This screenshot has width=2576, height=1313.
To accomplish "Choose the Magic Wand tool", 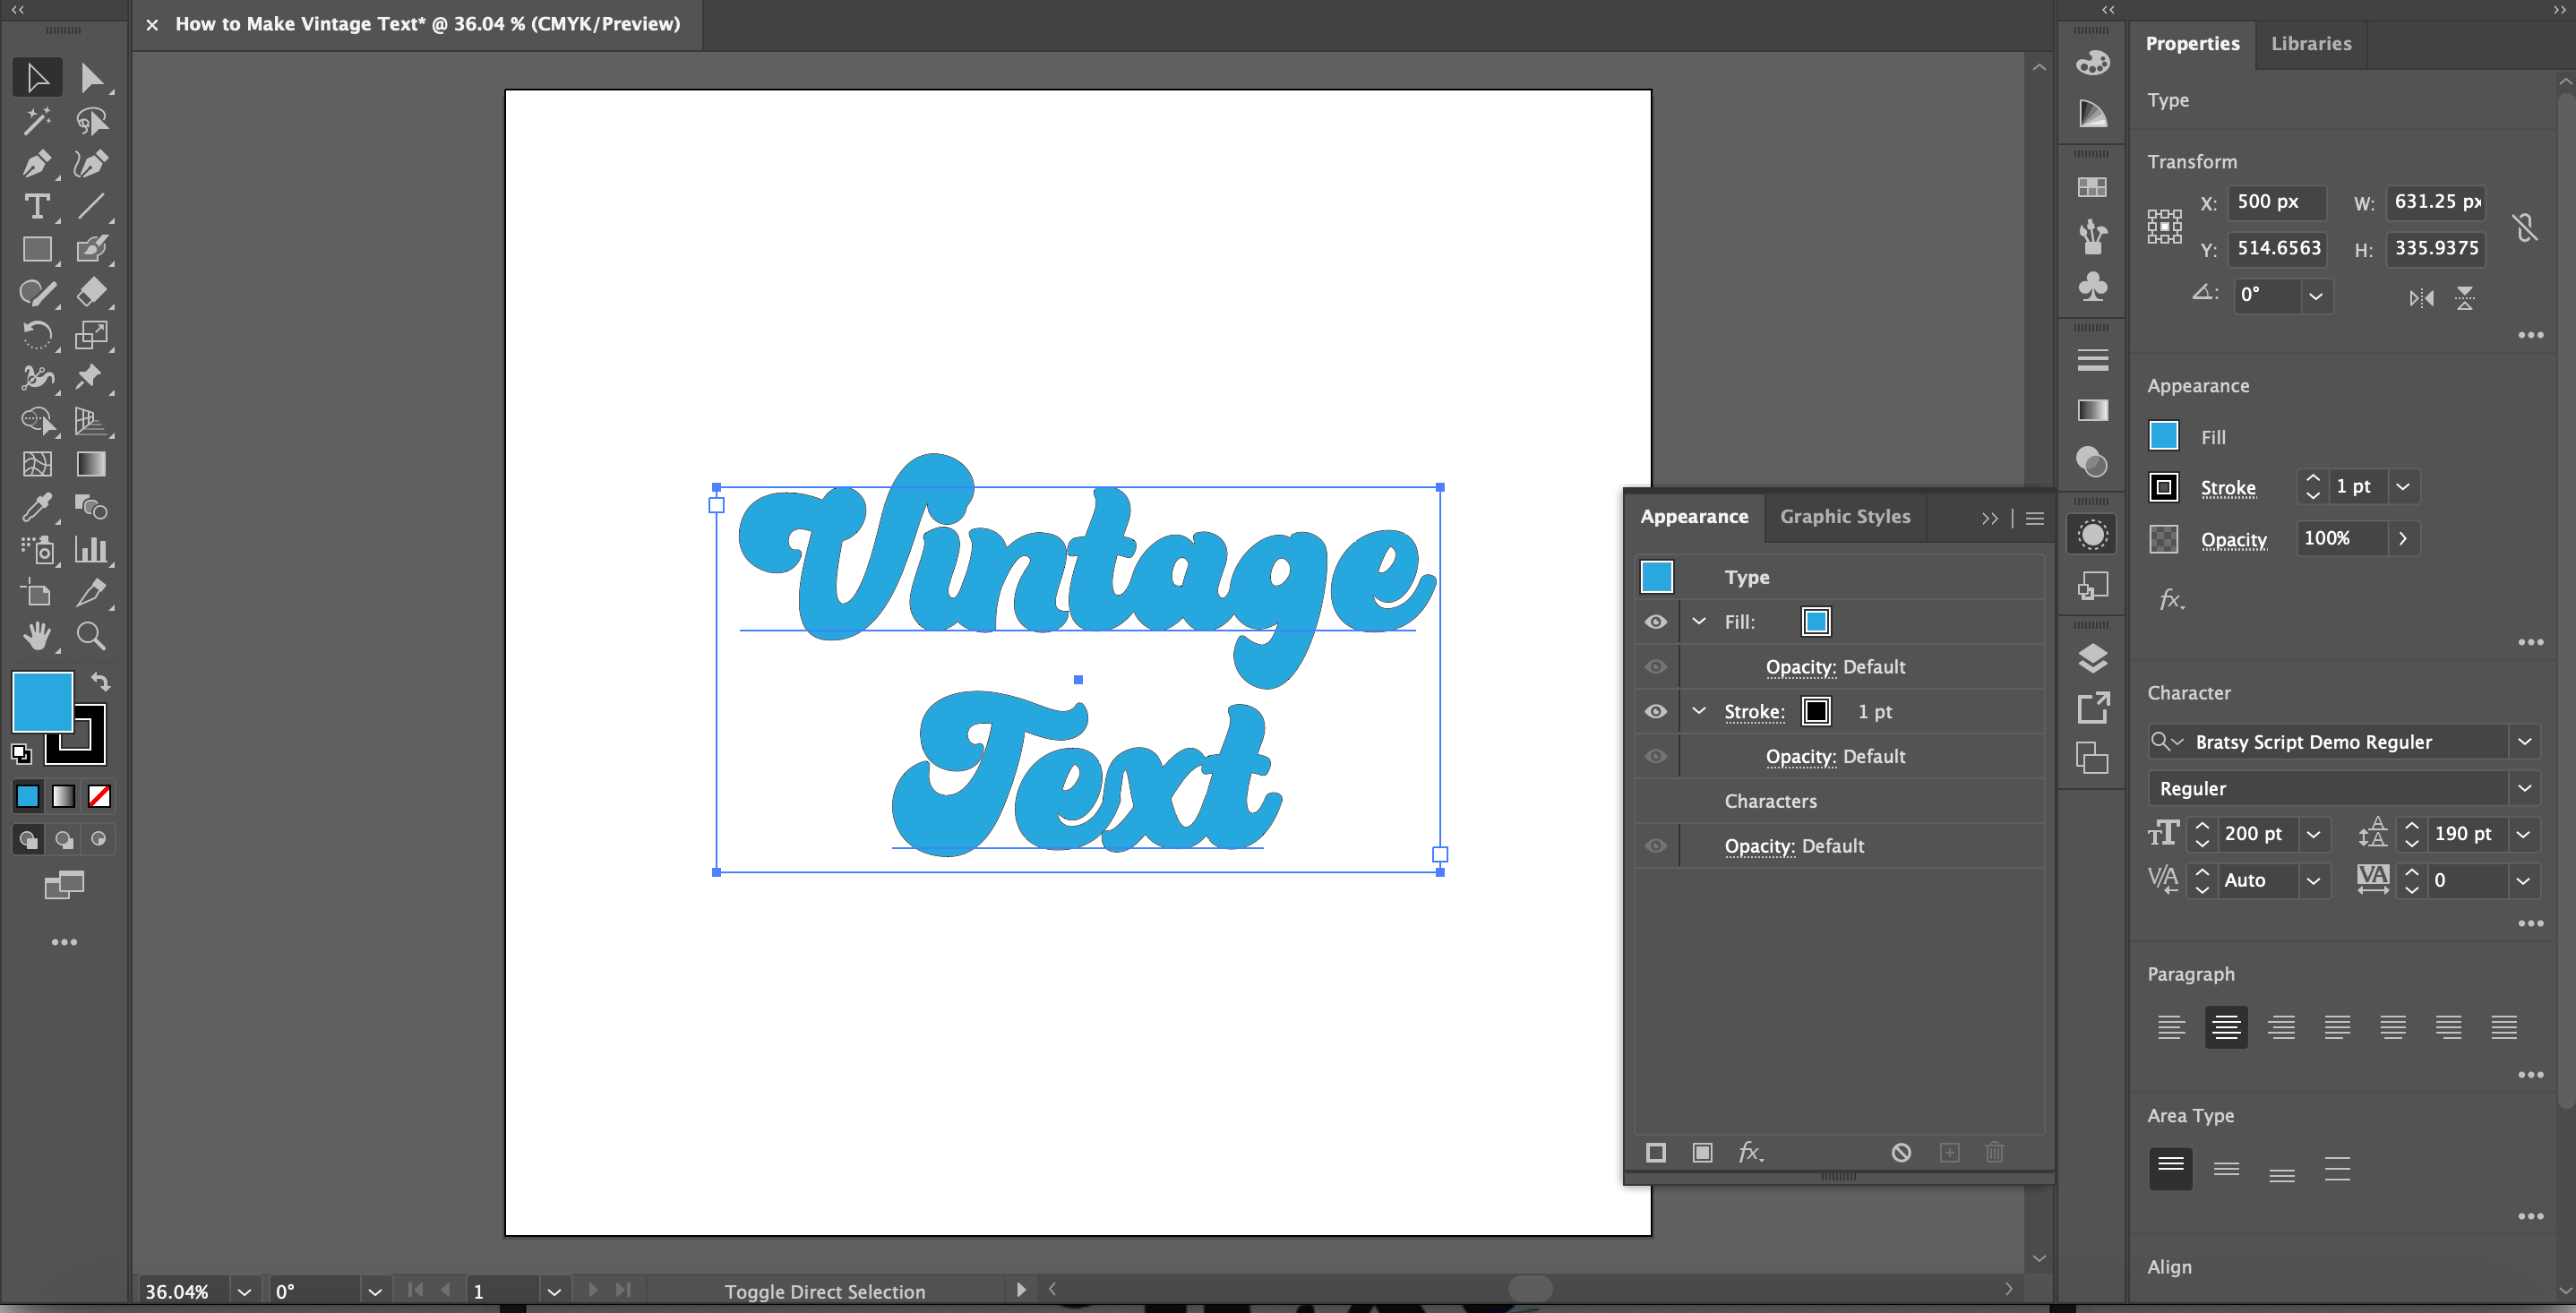I will click(x=36, y=121).
